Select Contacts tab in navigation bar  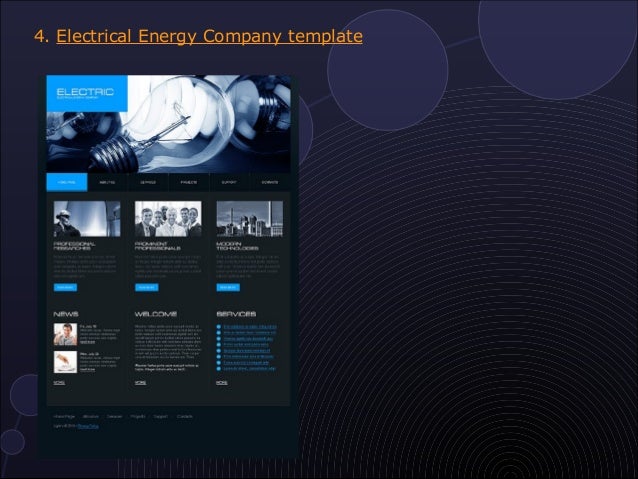[x=270, y=182]
